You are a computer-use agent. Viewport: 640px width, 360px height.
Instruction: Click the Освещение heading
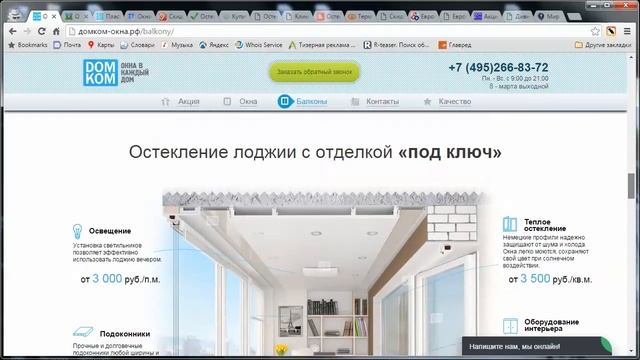(x=110, y=231)
